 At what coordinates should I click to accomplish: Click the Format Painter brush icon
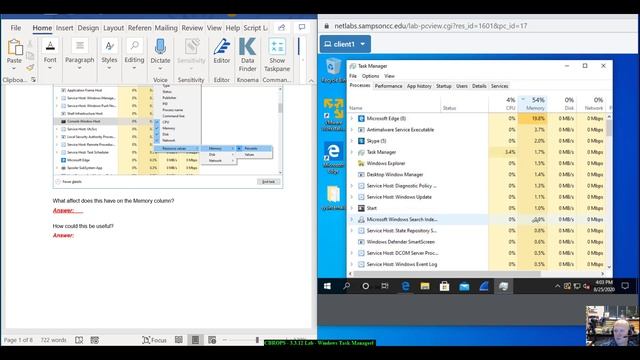(x=30, y=68)
